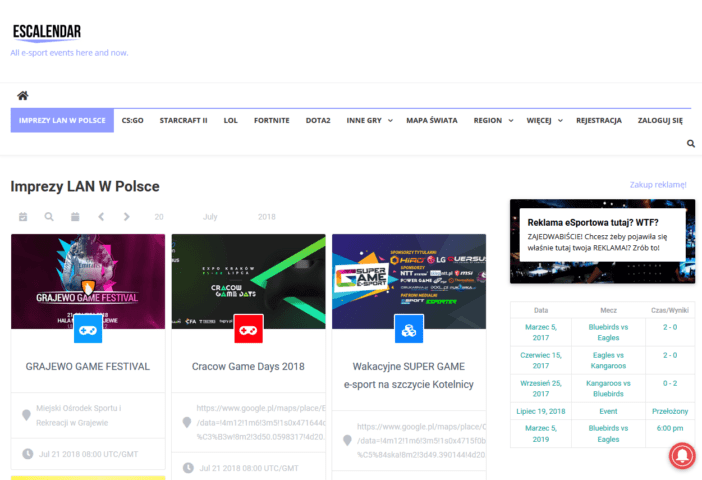Select the year value 2018
The width and height of the screenshot is (702, 480).
click(x=266, y=217)
